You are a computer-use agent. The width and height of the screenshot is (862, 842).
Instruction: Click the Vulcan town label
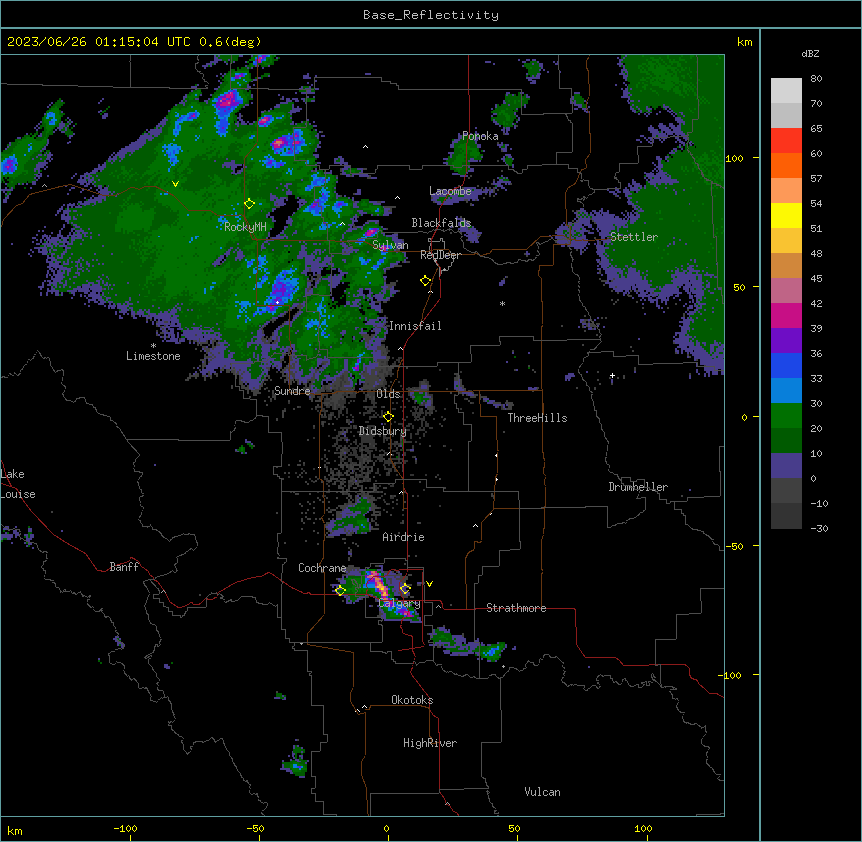pyautogui.click(x=543, y=792)
